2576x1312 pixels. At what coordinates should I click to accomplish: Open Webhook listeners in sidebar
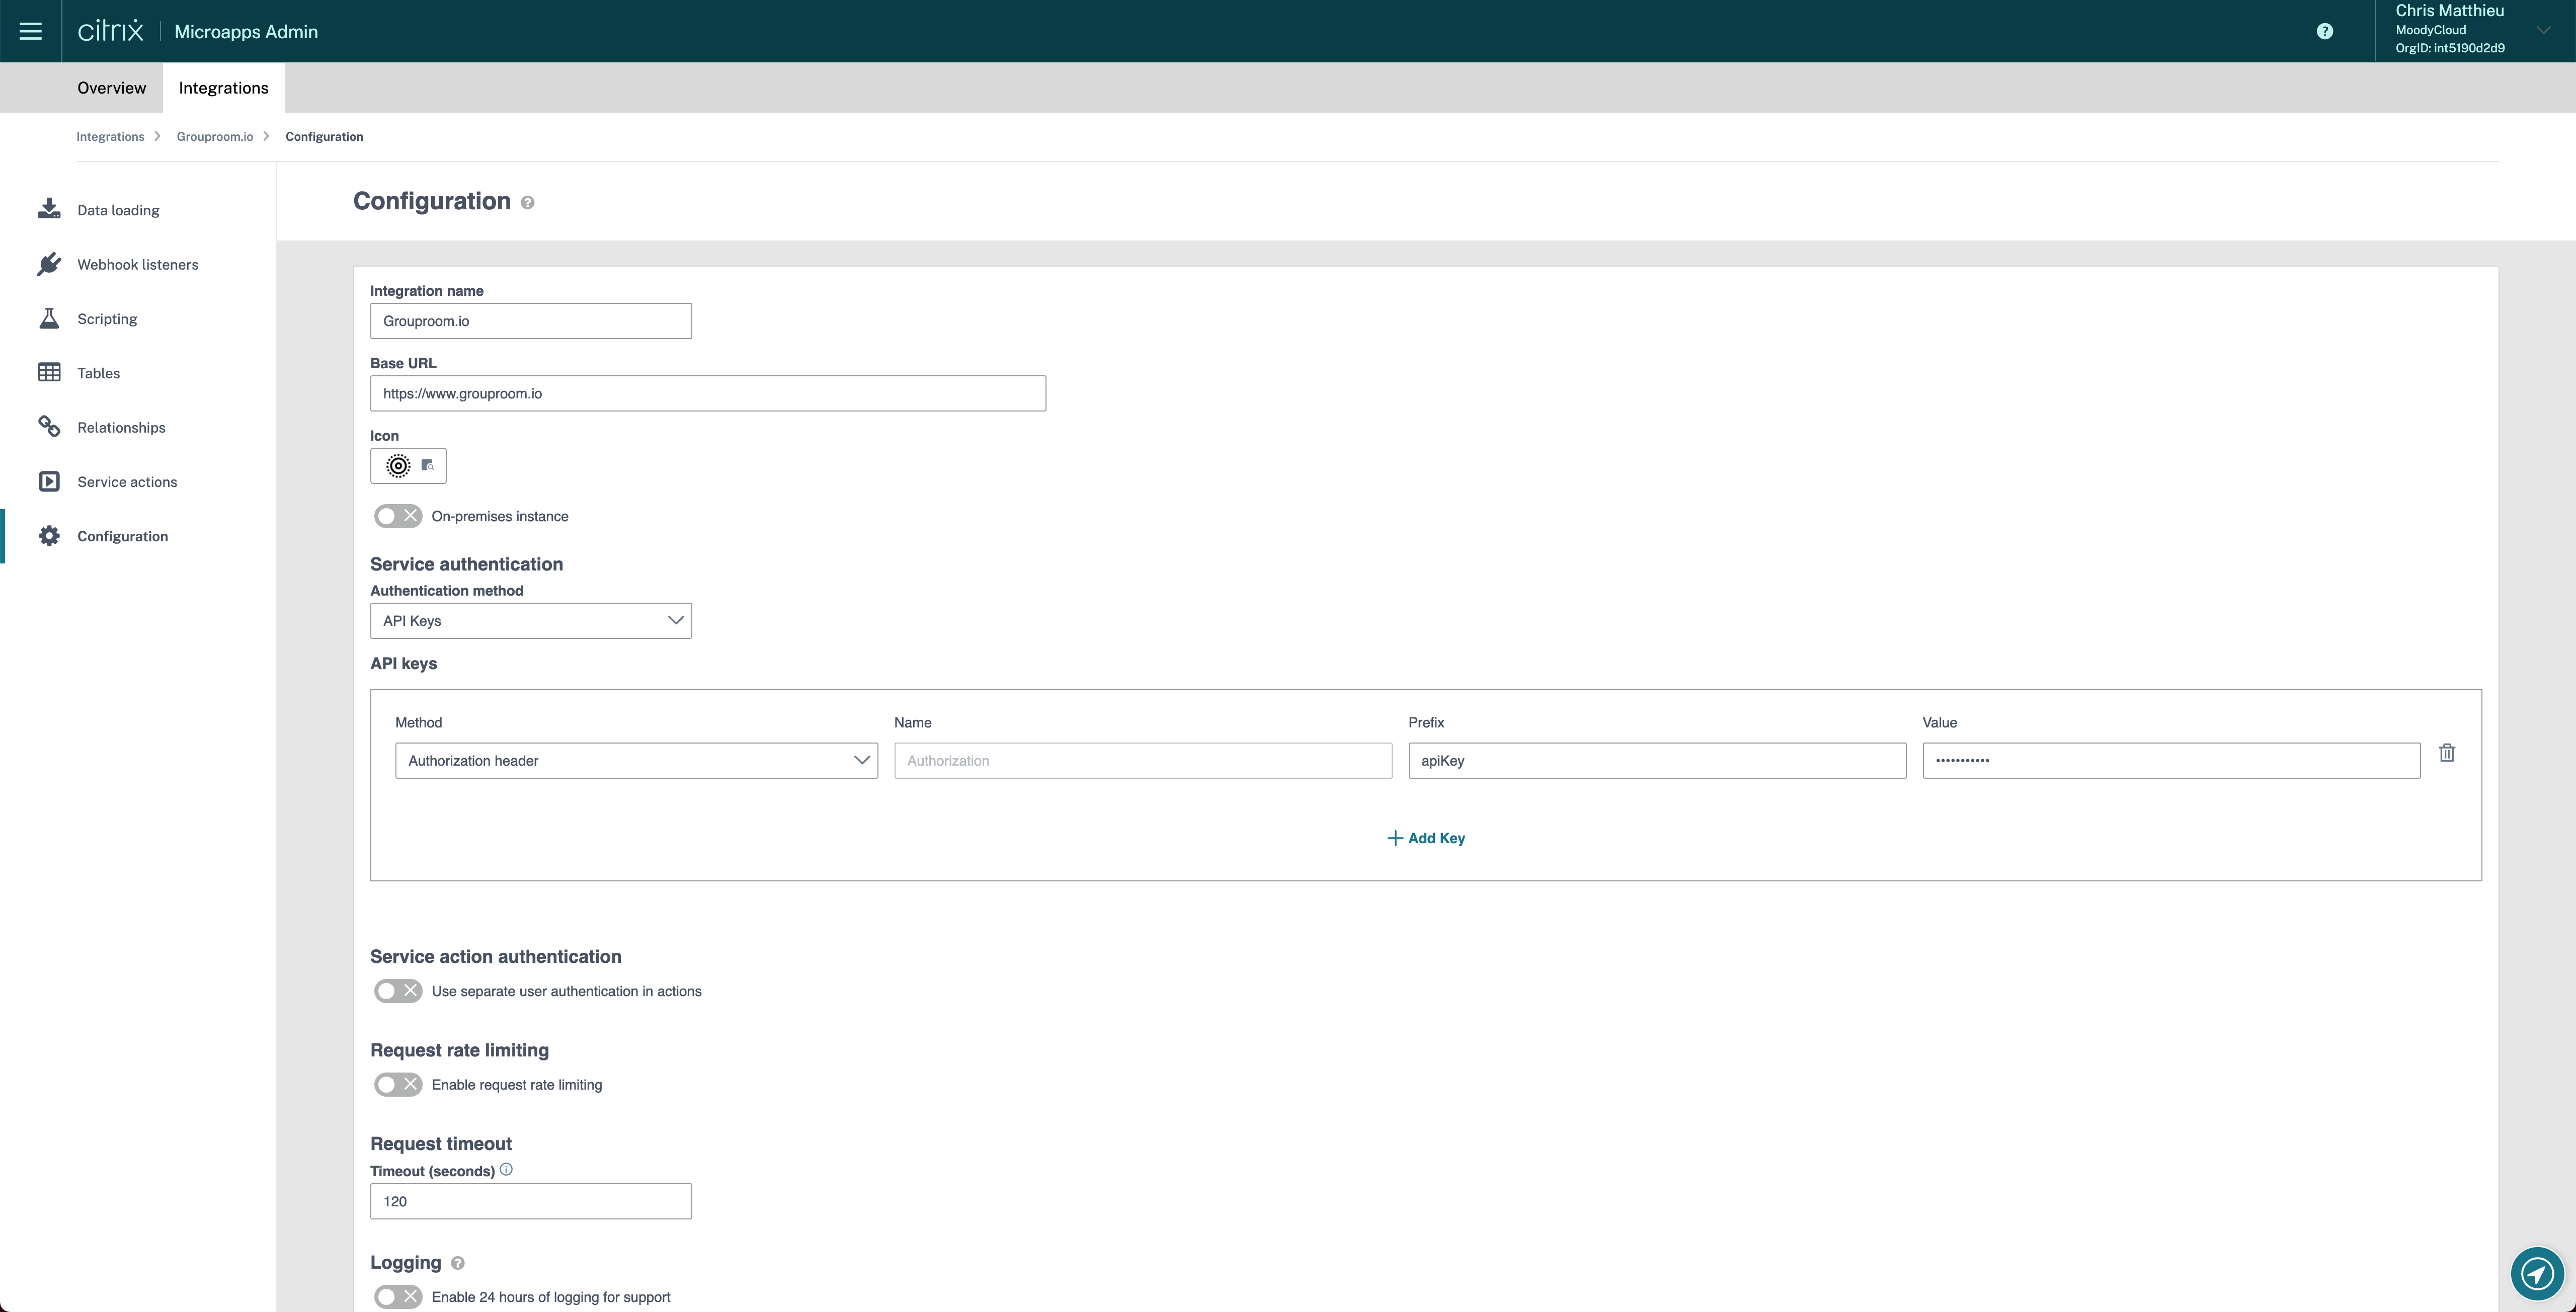(x=138, y=265)
